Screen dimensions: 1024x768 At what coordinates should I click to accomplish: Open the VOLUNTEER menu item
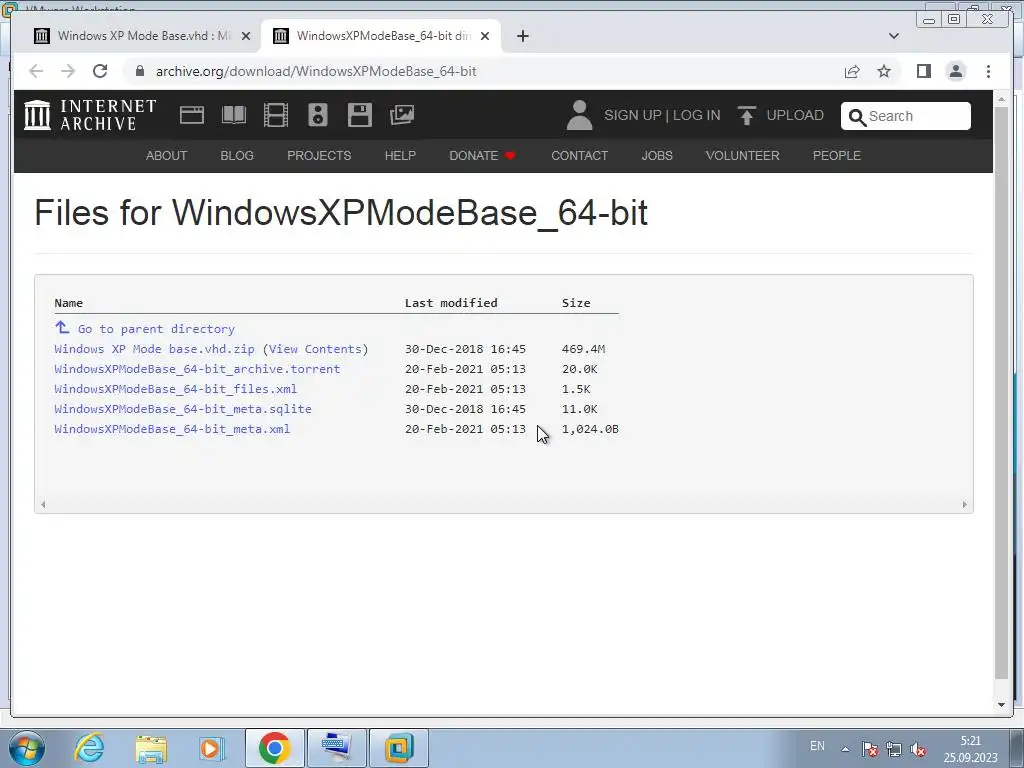click(743, 155)
